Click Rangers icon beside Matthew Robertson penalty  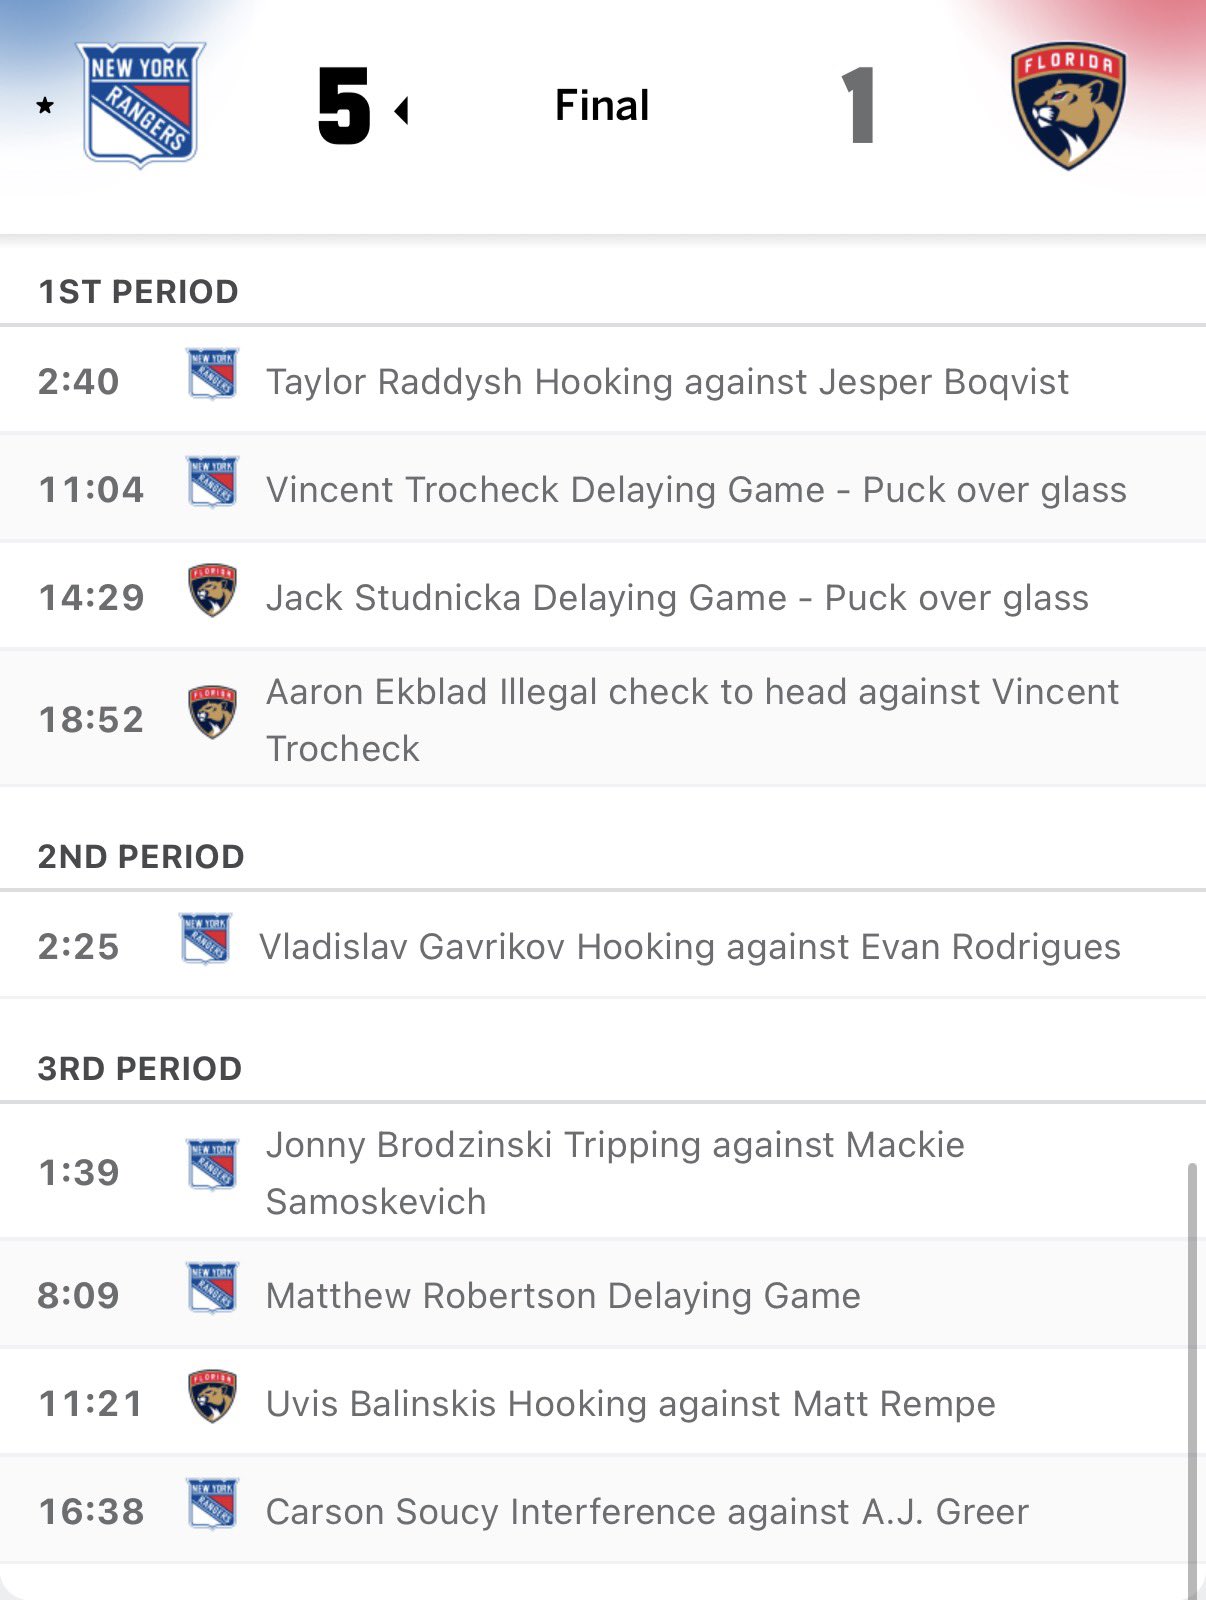pyautogui.click(x=212, y=1288)
